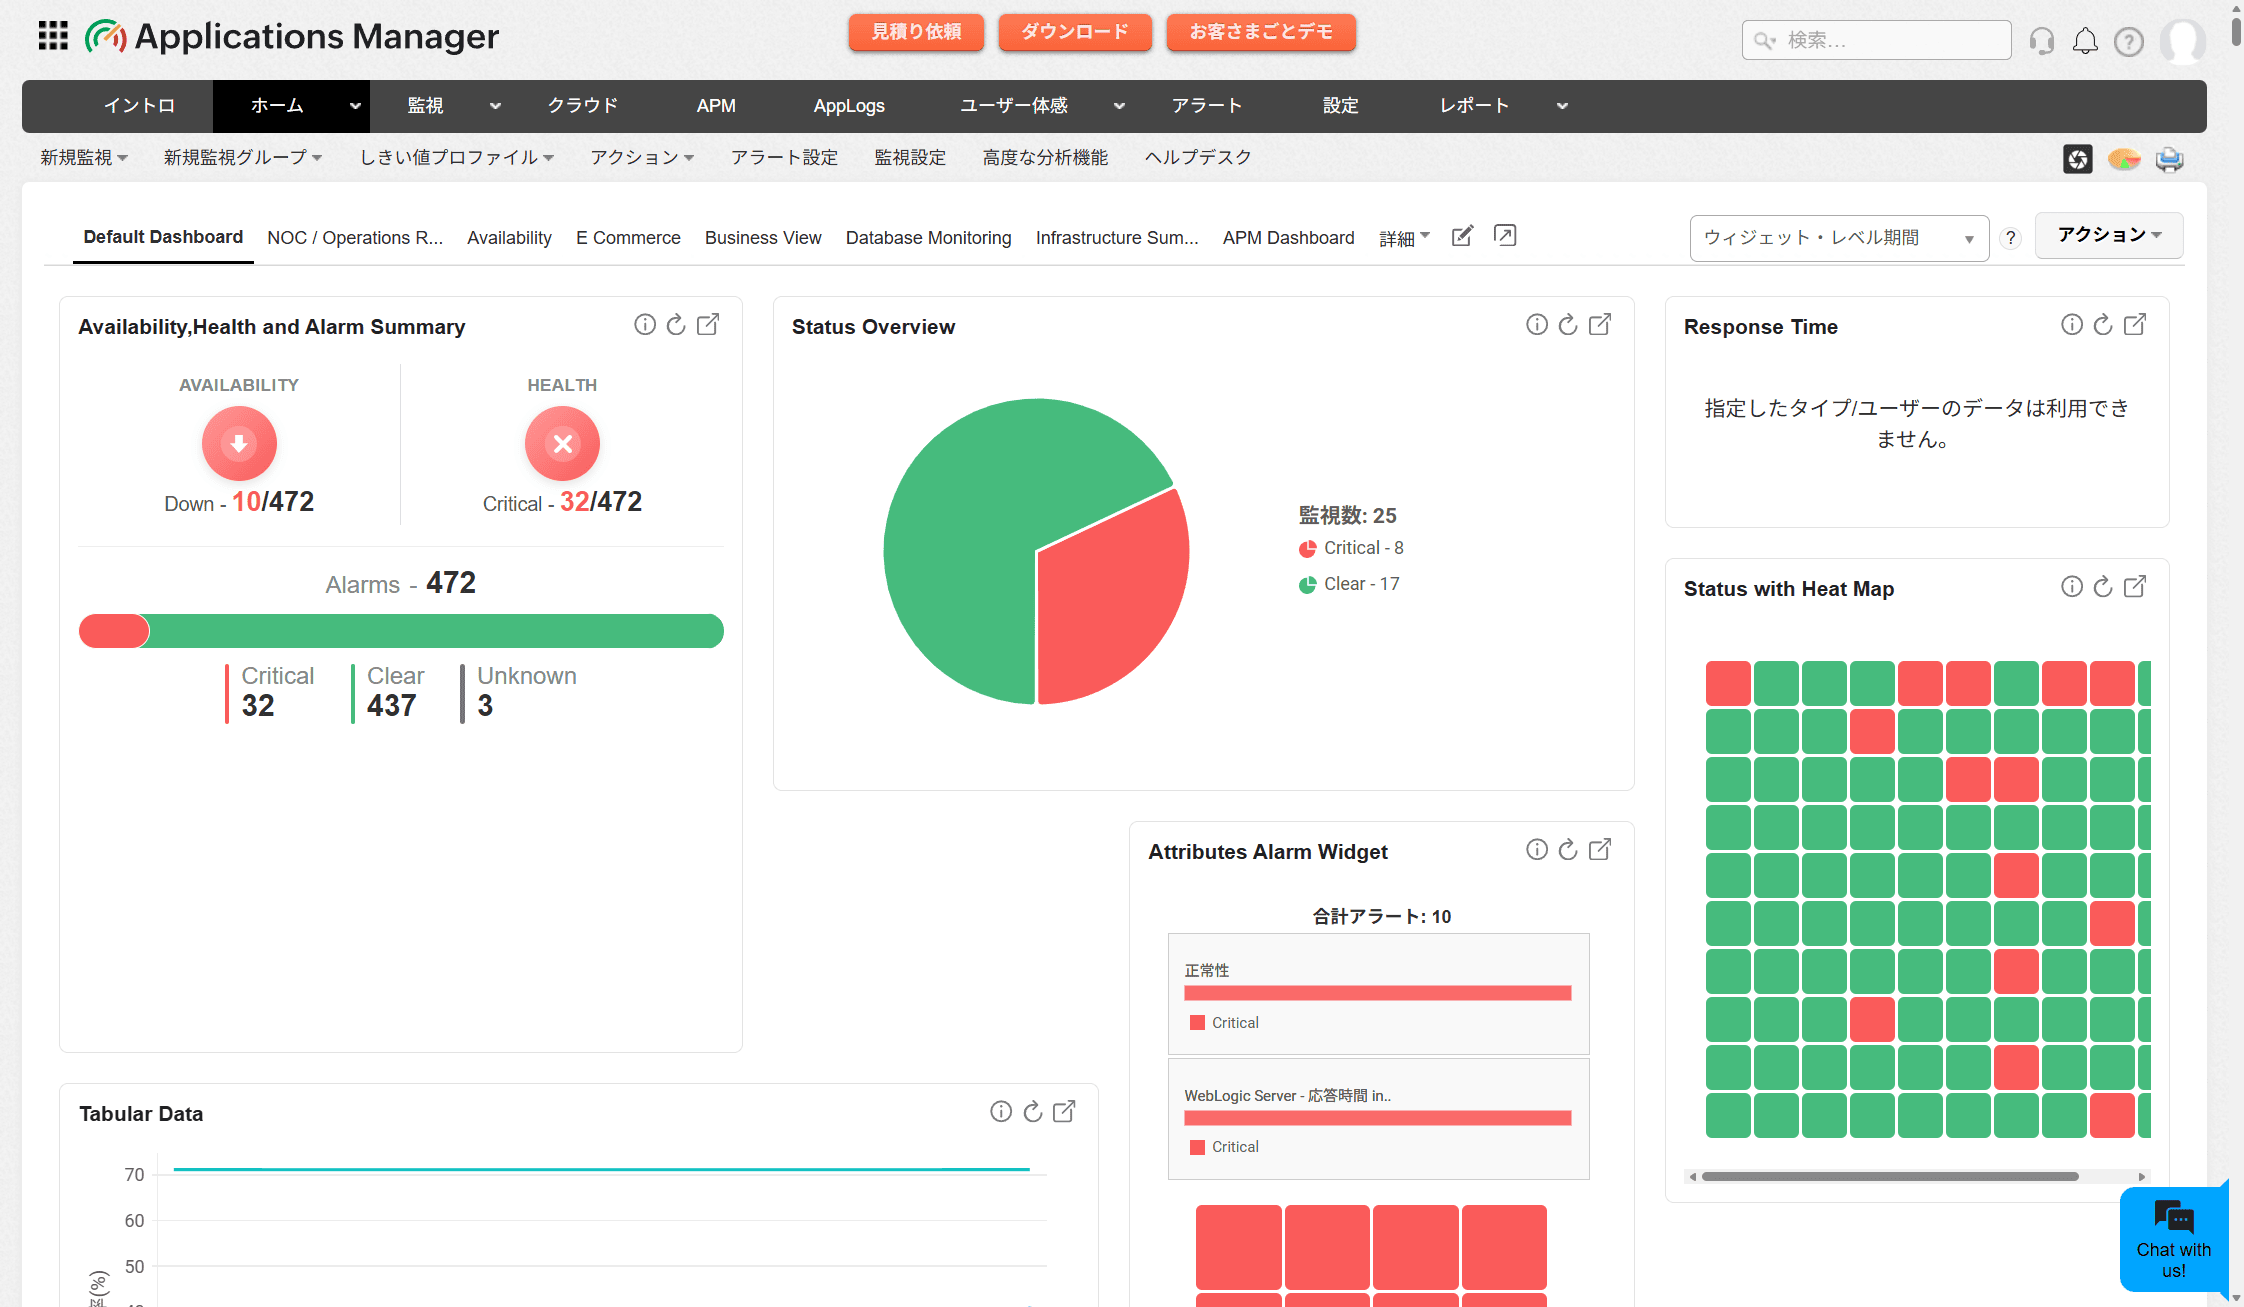
Task: Open the 詳細 dashboards dropdown
Action: [x=1405, y=238]
